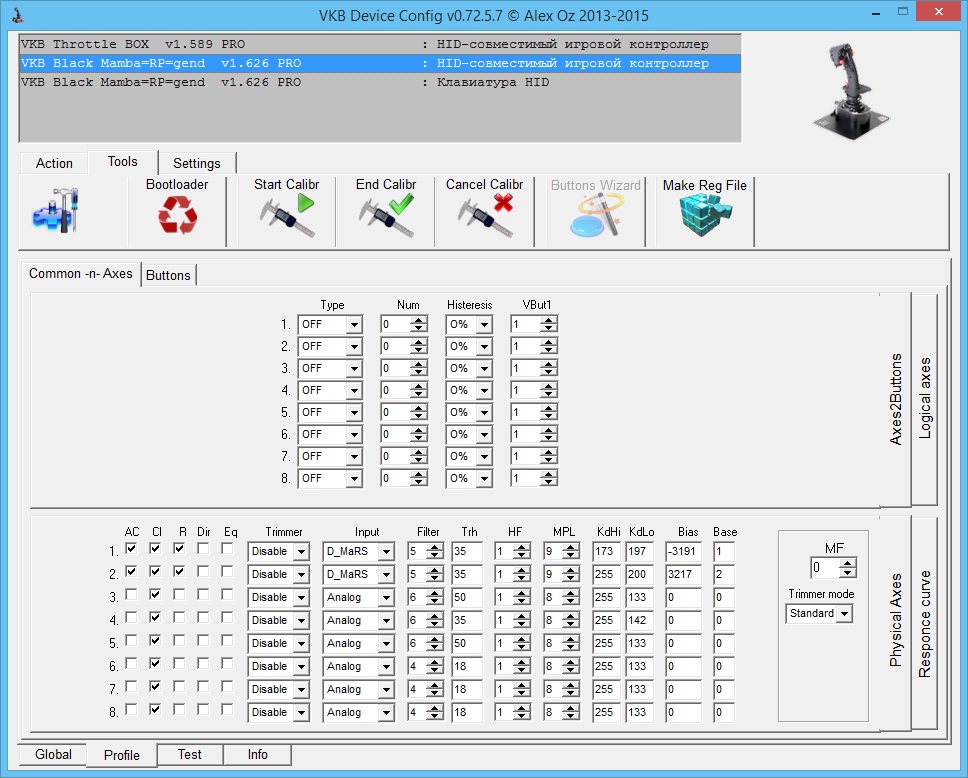Click the Bias field showing 3217
This screenshot has width=968, height=778.
[683, 574]
